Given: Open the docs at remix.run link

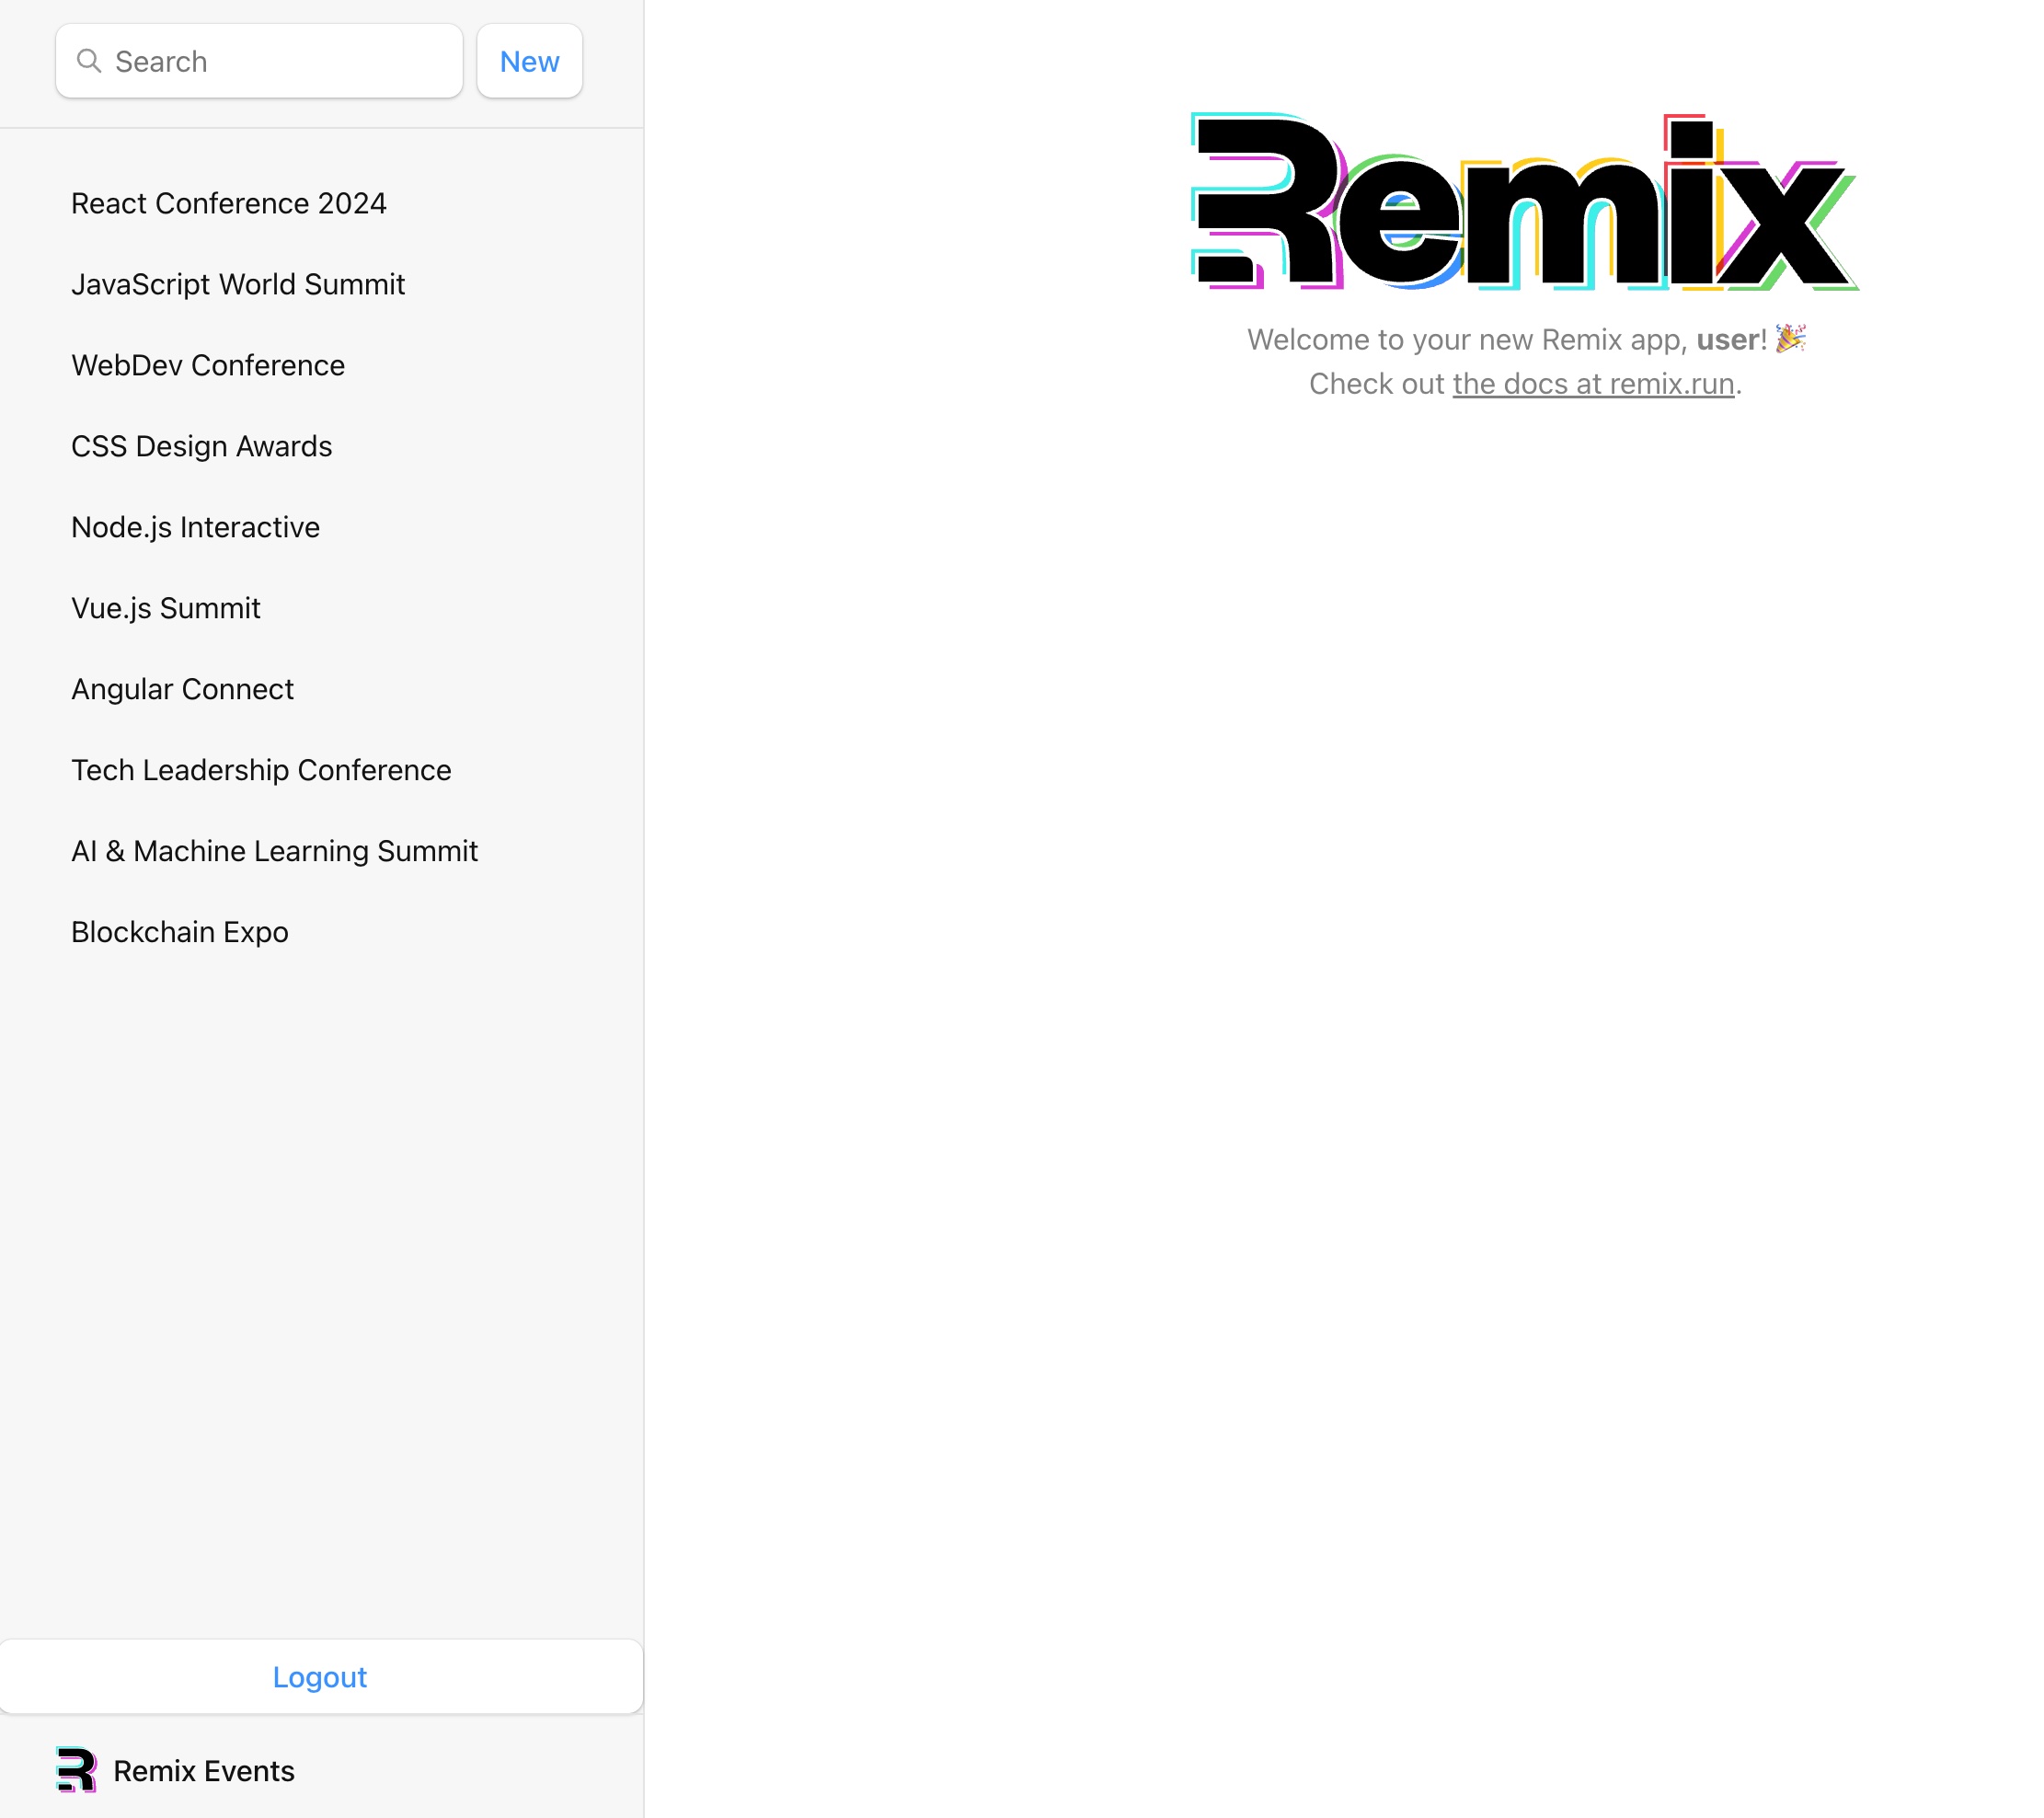Looking at the screenshot, I should coord(1593,384).
